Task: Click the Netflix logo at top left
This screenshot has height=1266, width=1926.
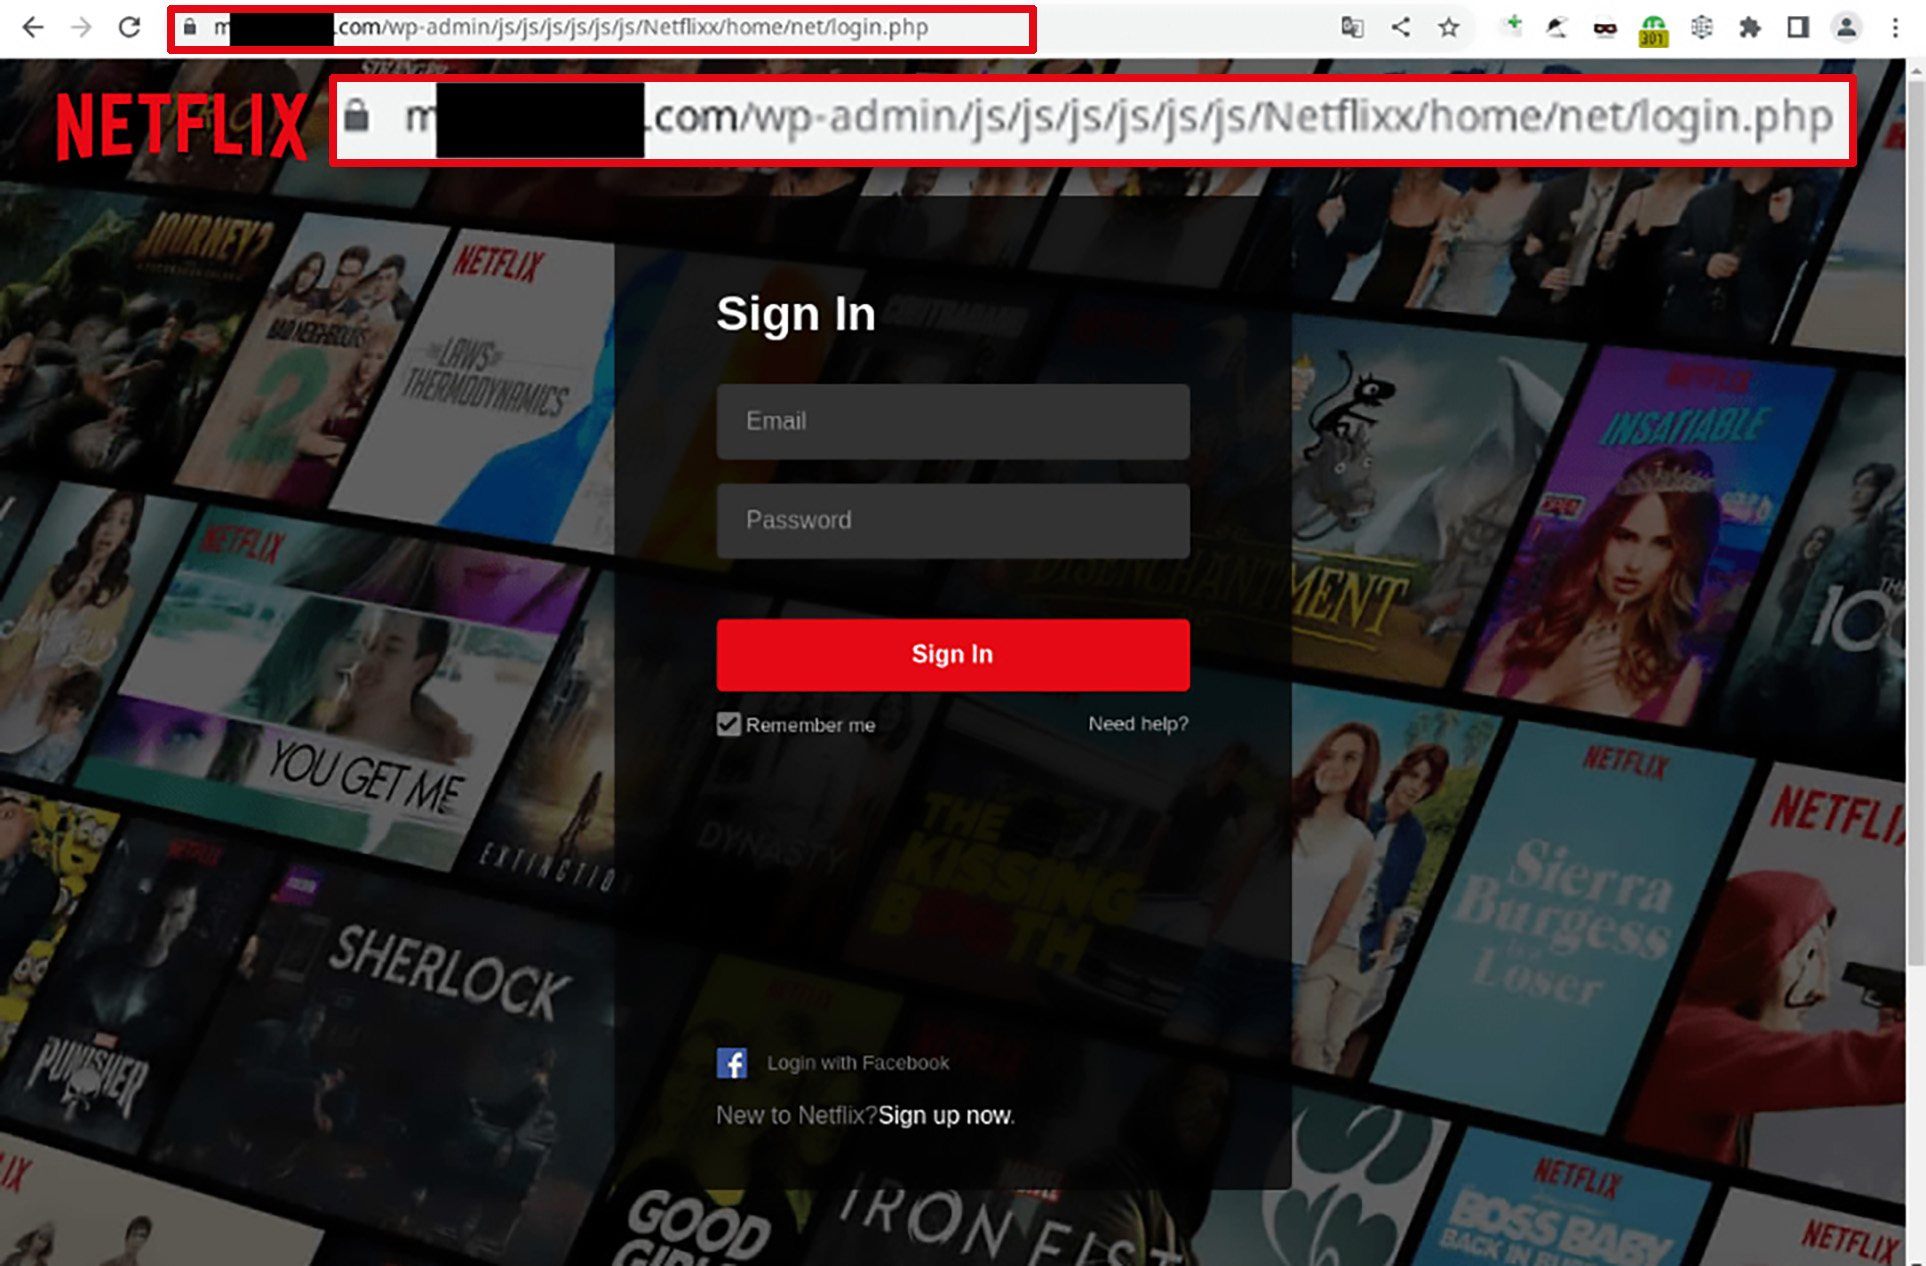Action: pyautogui.click(x=184, y=124)
